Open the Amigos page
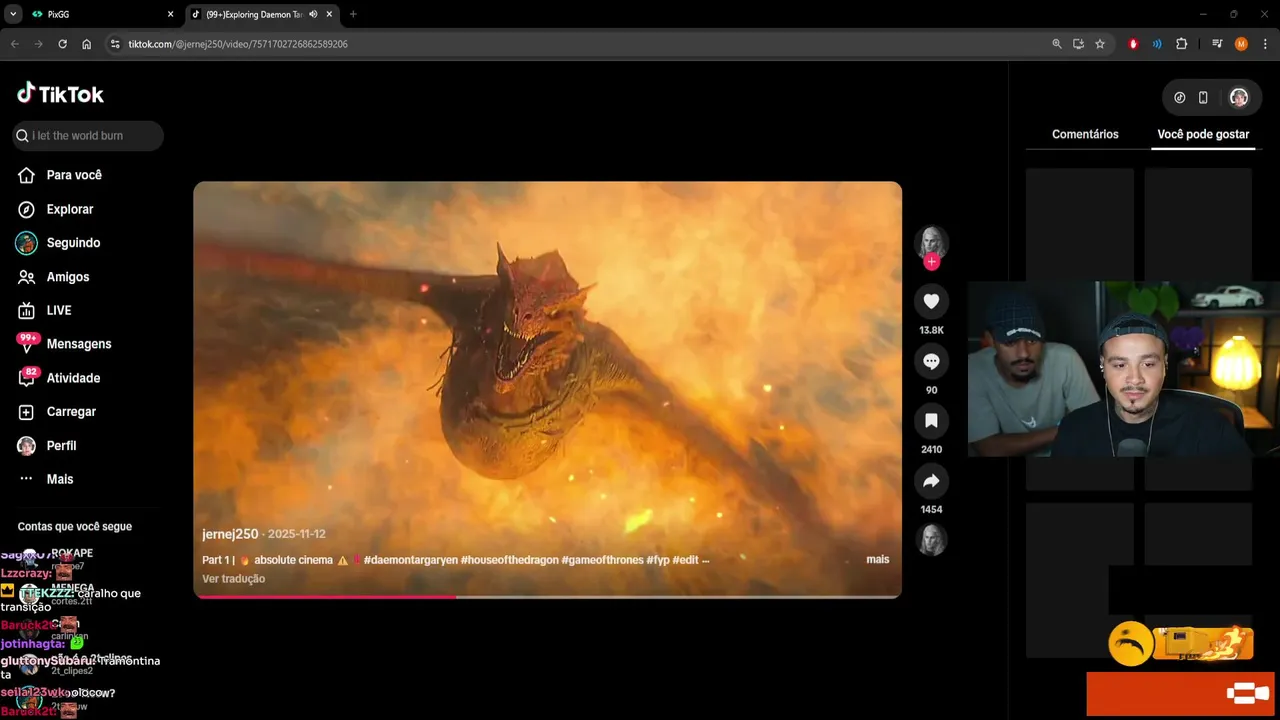 click(54, 277)
